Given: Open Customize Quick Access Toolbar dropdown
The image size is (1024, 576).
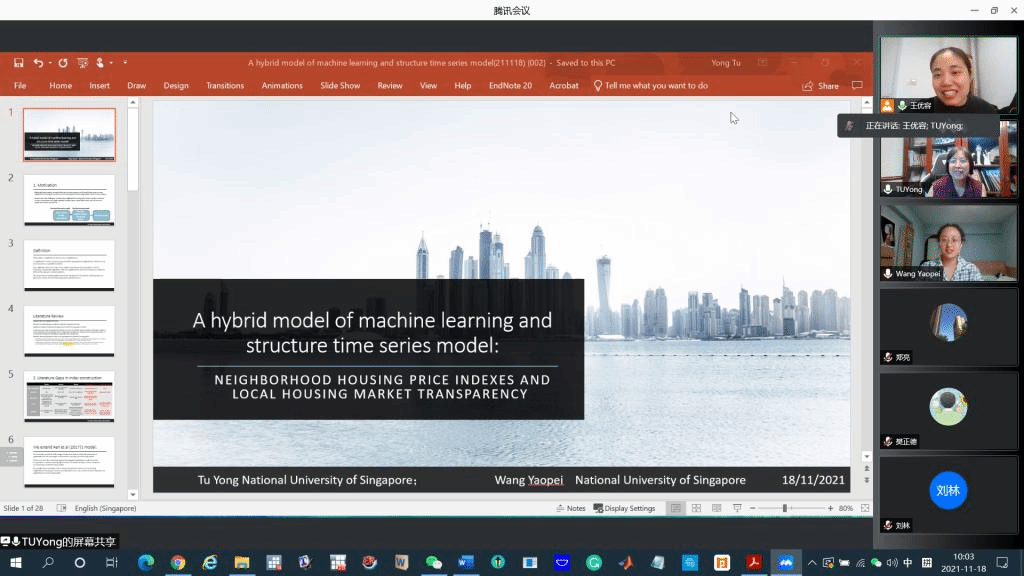Looking at the screenshot, I should tap(125, 63).
